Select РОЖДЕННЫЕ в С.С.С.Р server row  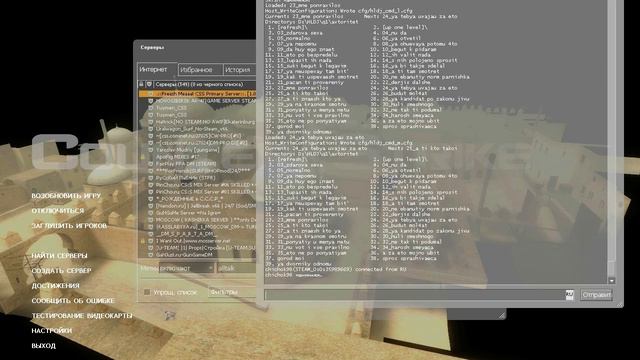(x=198, y=199)
